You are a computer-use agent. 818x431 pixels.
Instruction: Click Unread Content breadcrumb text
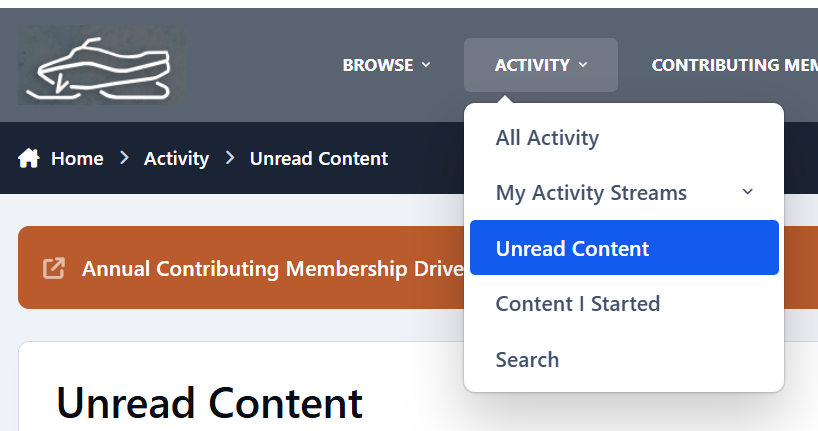pyautogui.click(x=319, y=158)
